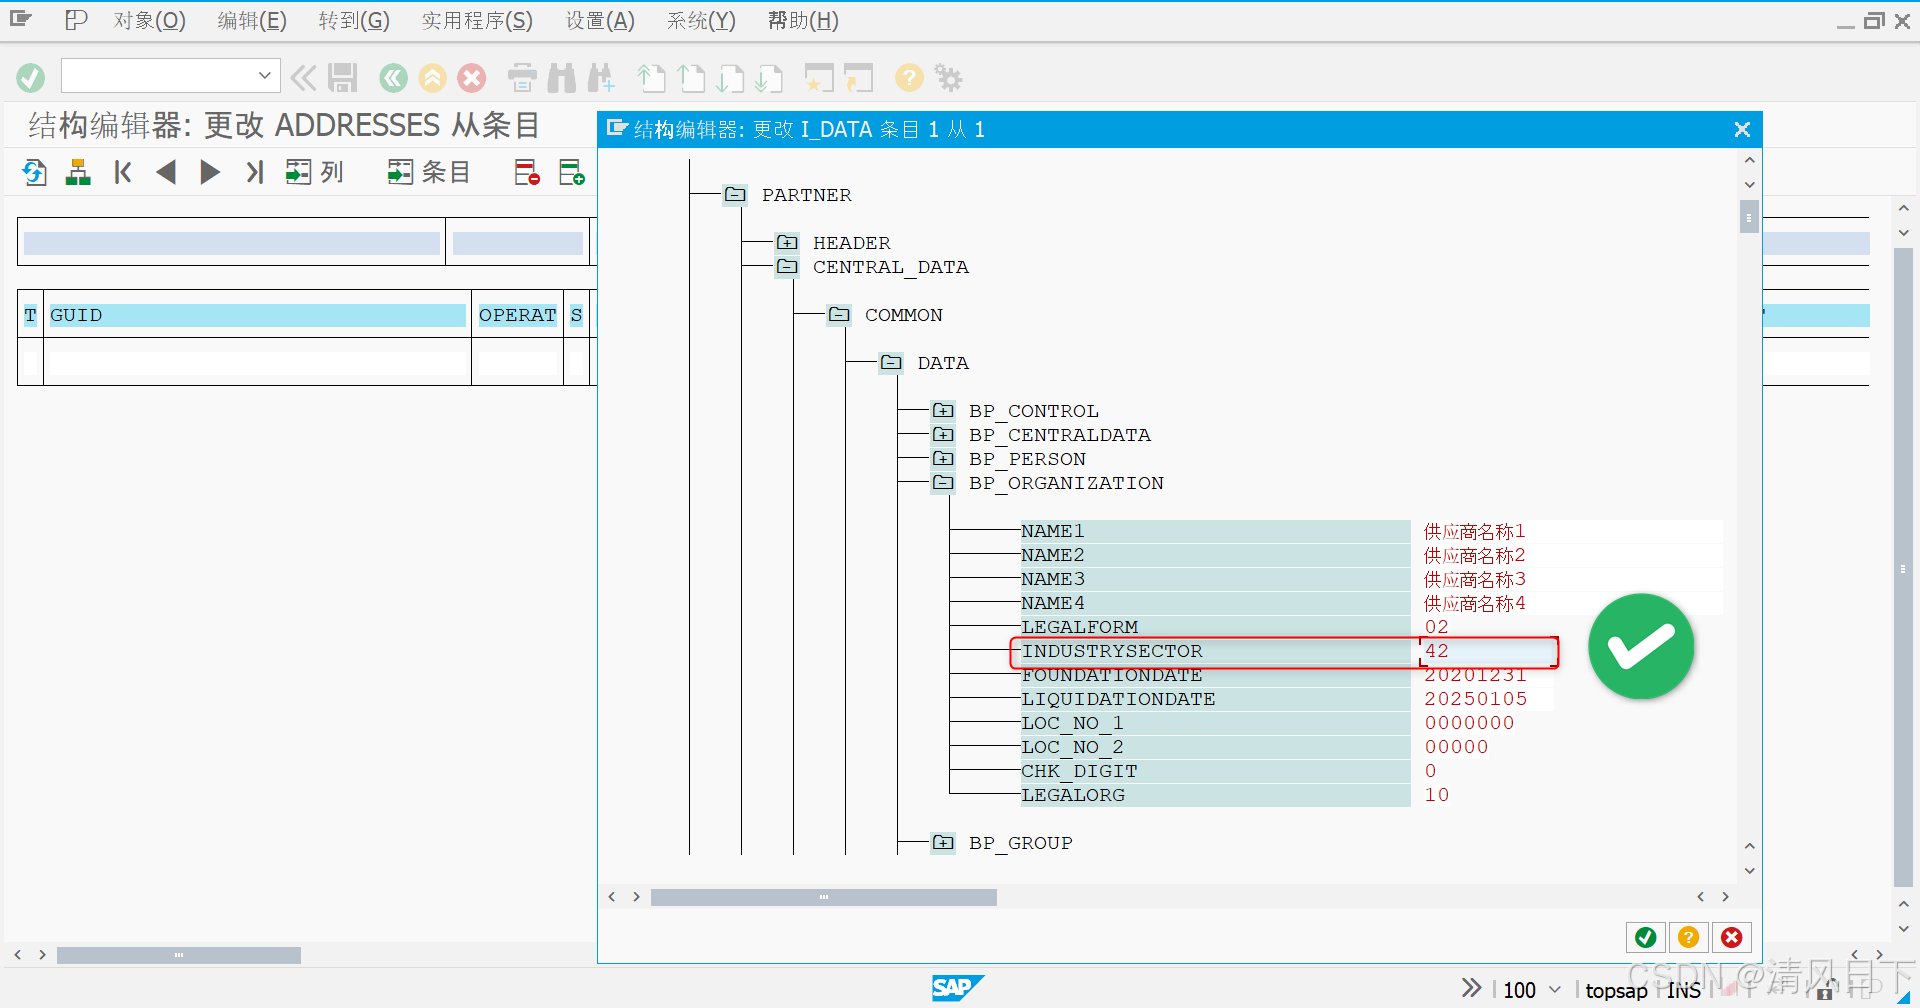This screenshot has width=1920, height=1008.
Task: Click the delete row icon with red minus
Action: (x=527, y=172)
